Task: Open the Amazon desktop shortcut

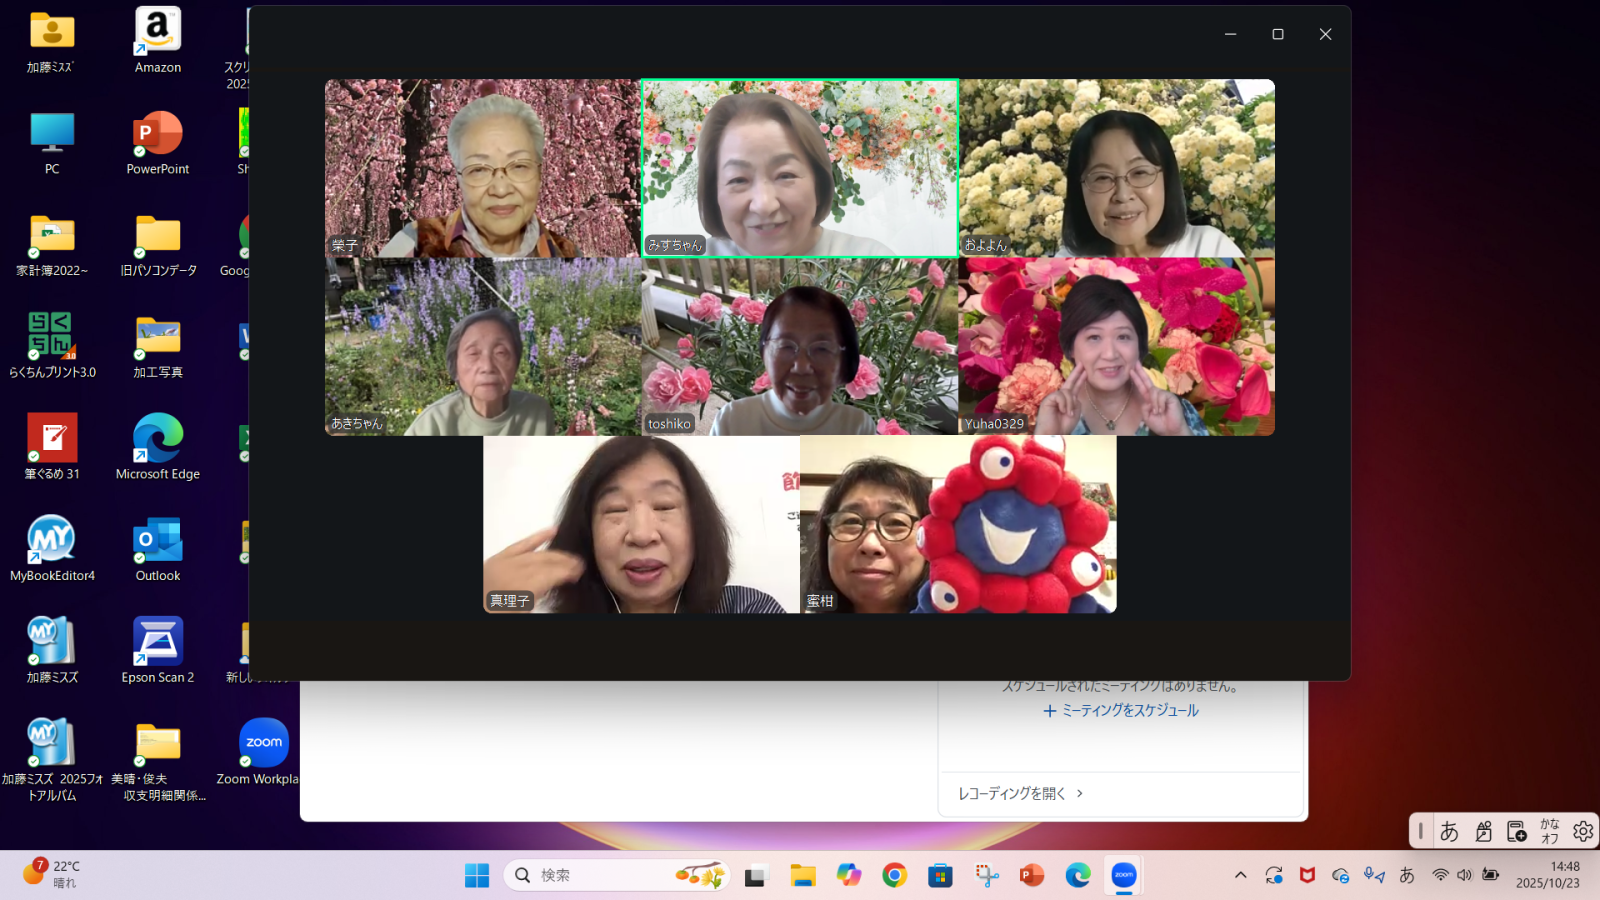Action: click(158, 40)
